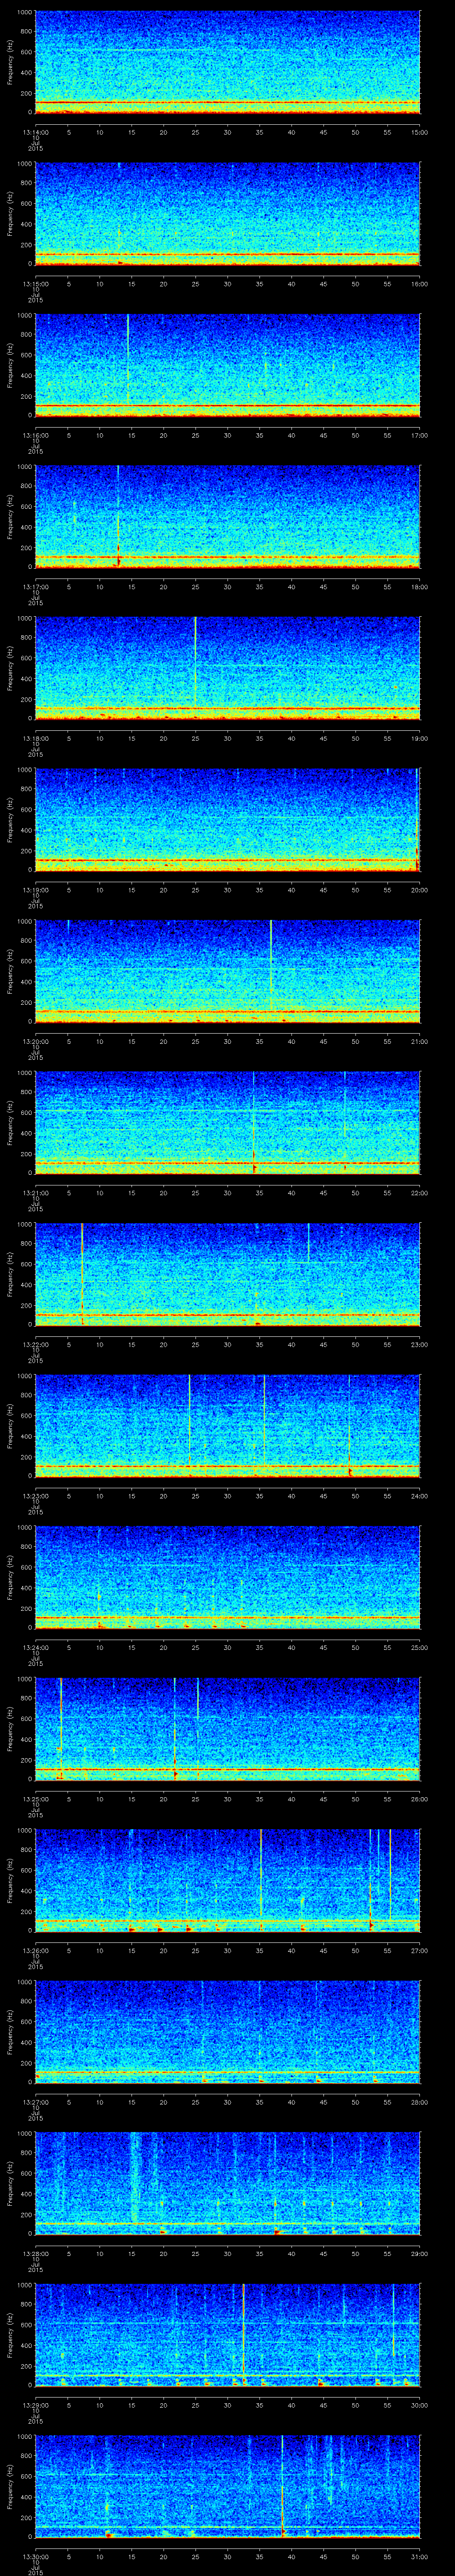Select the '27:00' end time label
Screen dimensions: 455x2576
click(x=420, y=1950)
